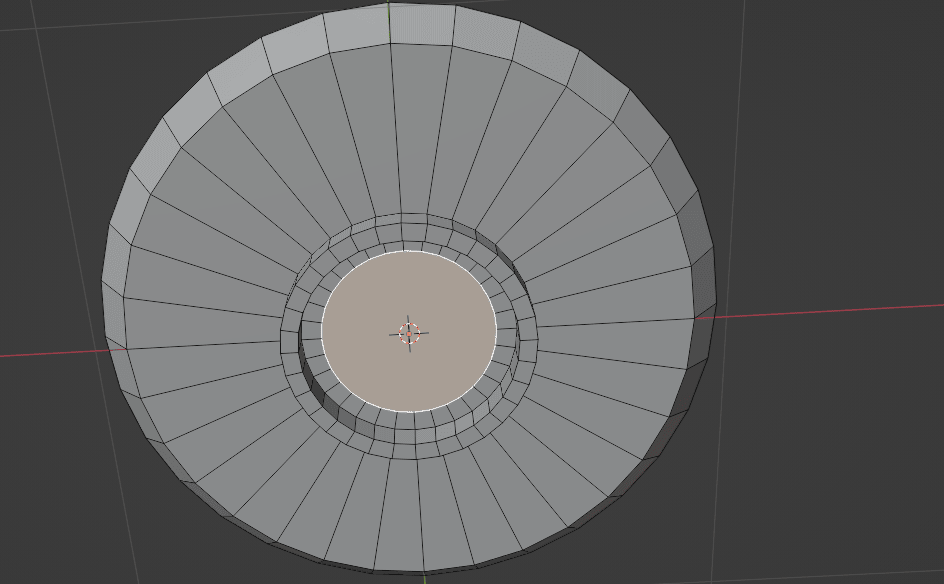
Task: Click the green Y axis line below the mesh
Action: pos(425,579)
